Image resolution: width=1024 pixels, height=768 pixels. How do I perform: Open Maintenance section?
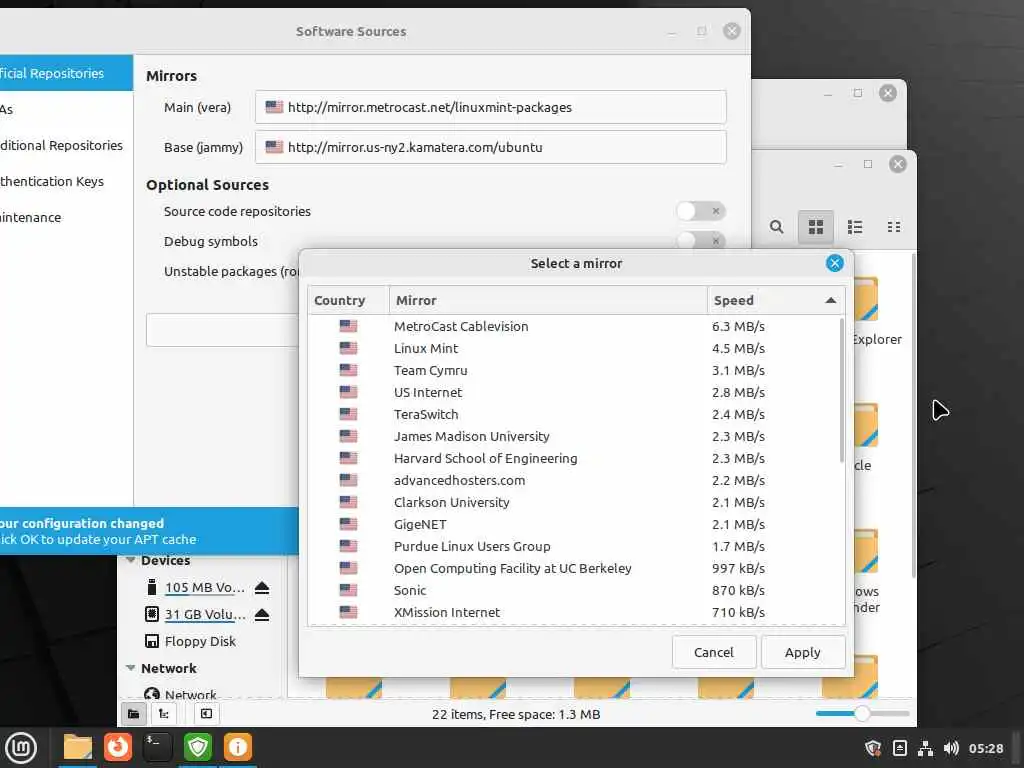pyautogui.click(x=66, y=217)
